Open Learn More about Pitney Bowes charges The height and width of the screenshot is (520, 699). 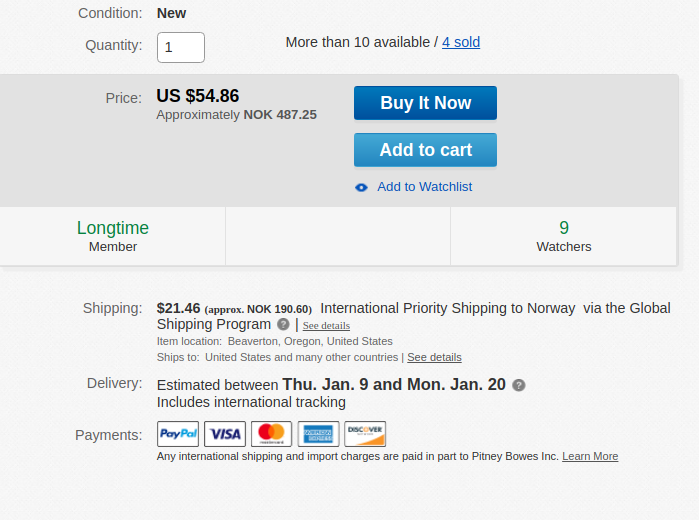[590, 456]
